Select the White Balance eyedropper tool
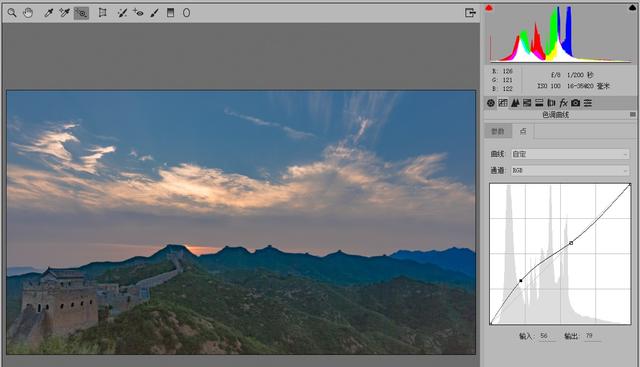The image size is (640, 367). (x=48, y=13)
